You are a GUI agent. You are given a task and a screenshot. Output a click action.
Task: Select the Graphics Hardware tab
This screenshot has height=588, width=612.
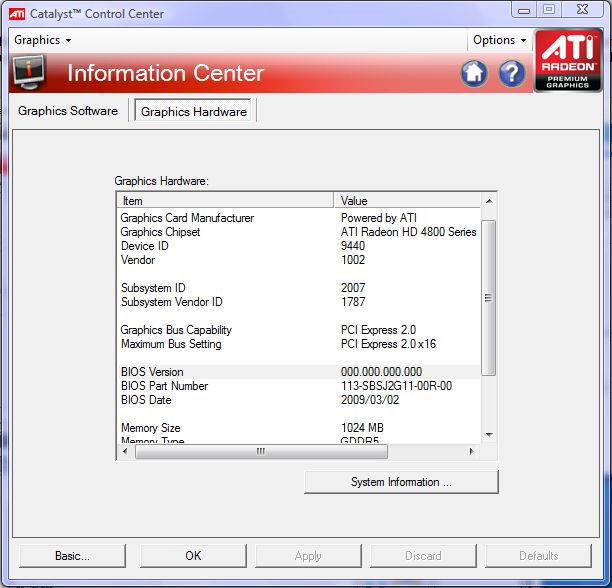(x=194, y=112)
